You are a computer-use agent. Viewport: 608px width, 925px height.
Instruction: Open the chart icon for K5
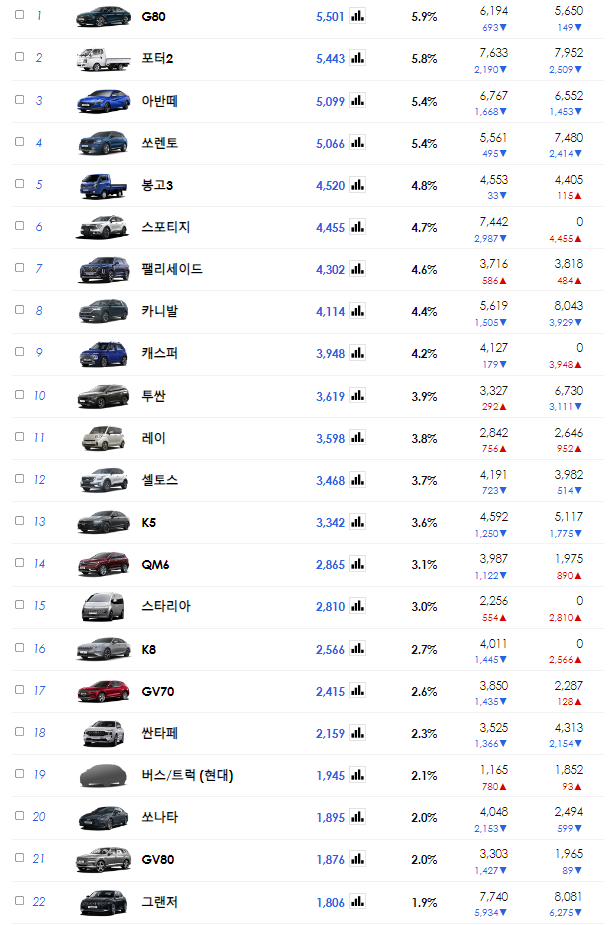357,522
